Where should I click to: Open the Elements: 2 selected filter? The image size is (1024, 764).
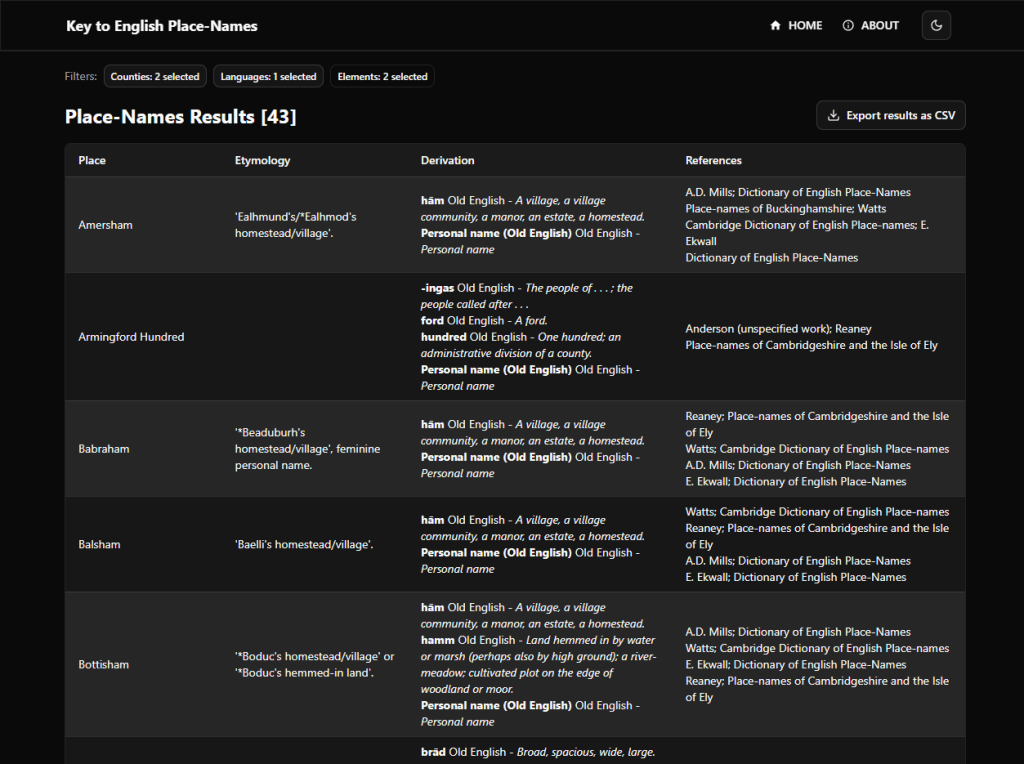point(382,77)
